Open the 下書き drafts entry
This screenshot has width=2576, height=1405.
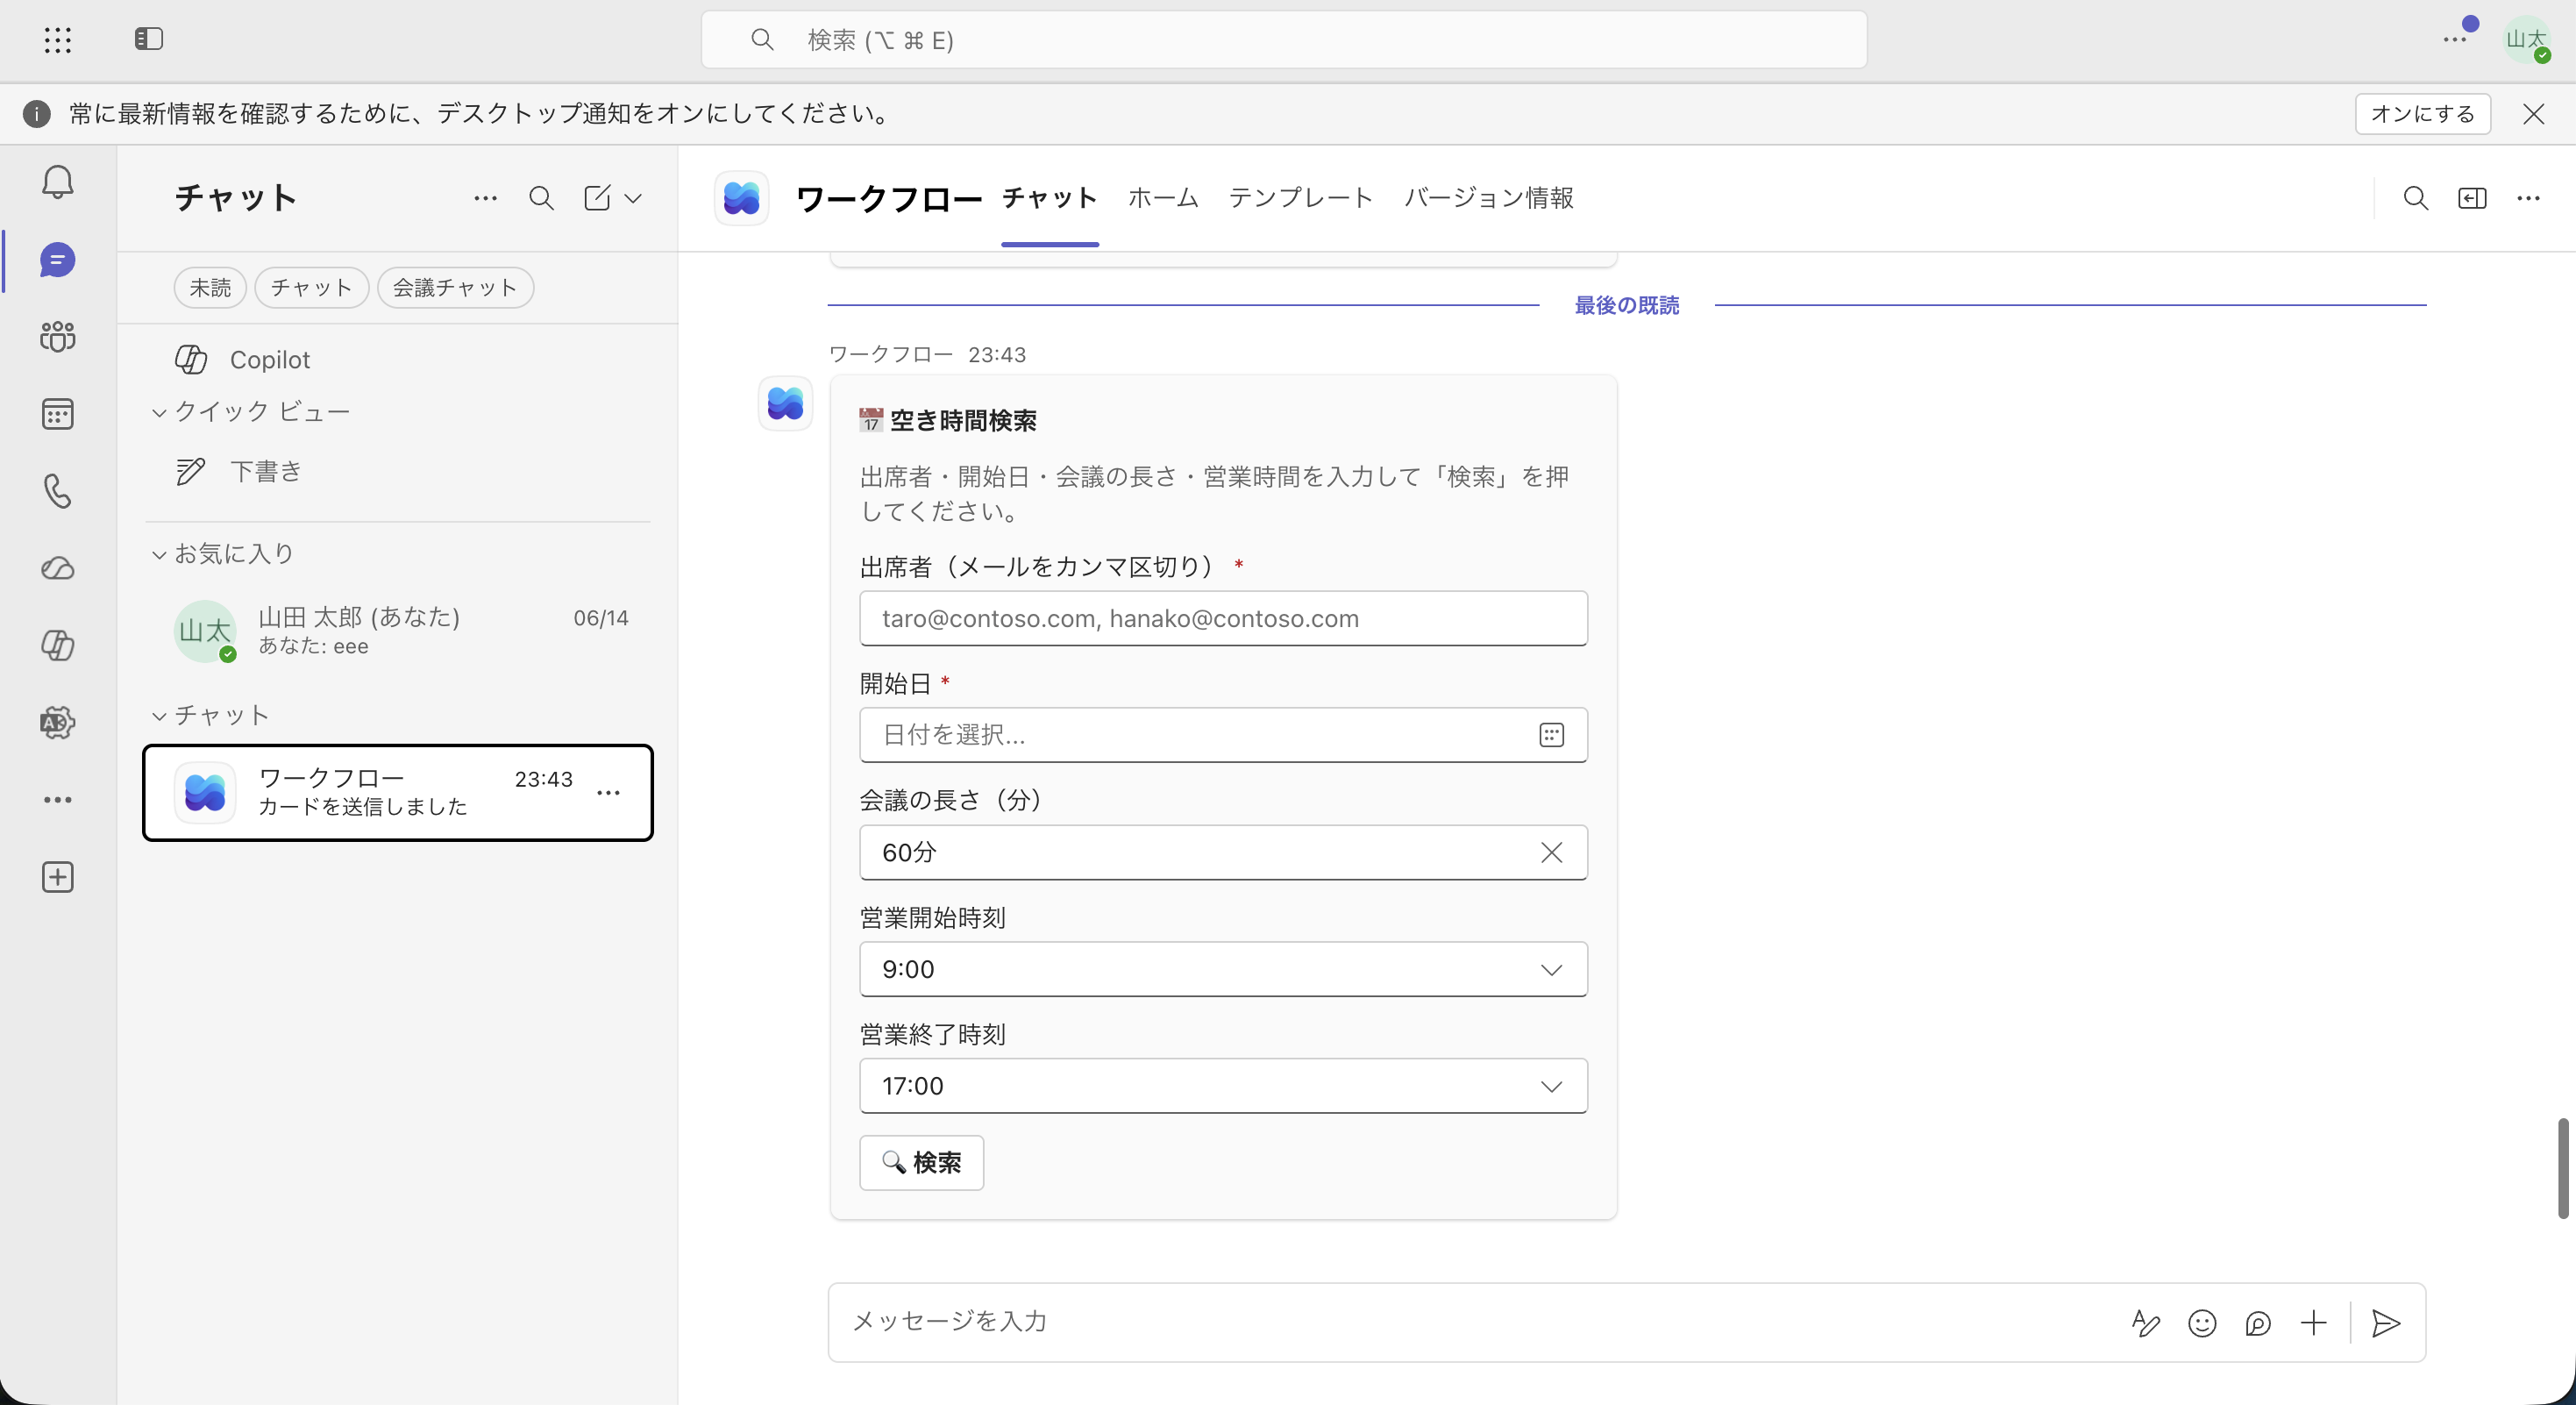click(398, 472)
